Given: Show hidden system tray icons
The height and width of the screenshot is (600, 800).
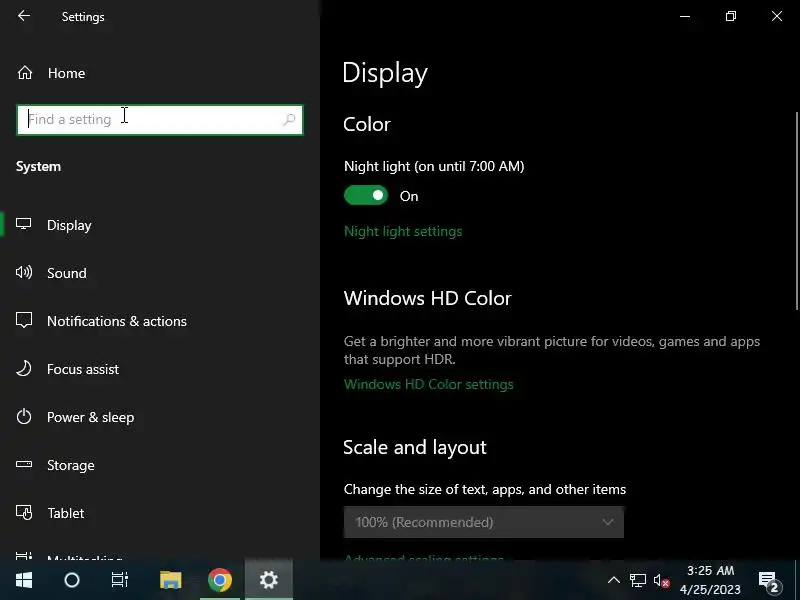Looking at the screenshot, I should [x=614, y=580].
